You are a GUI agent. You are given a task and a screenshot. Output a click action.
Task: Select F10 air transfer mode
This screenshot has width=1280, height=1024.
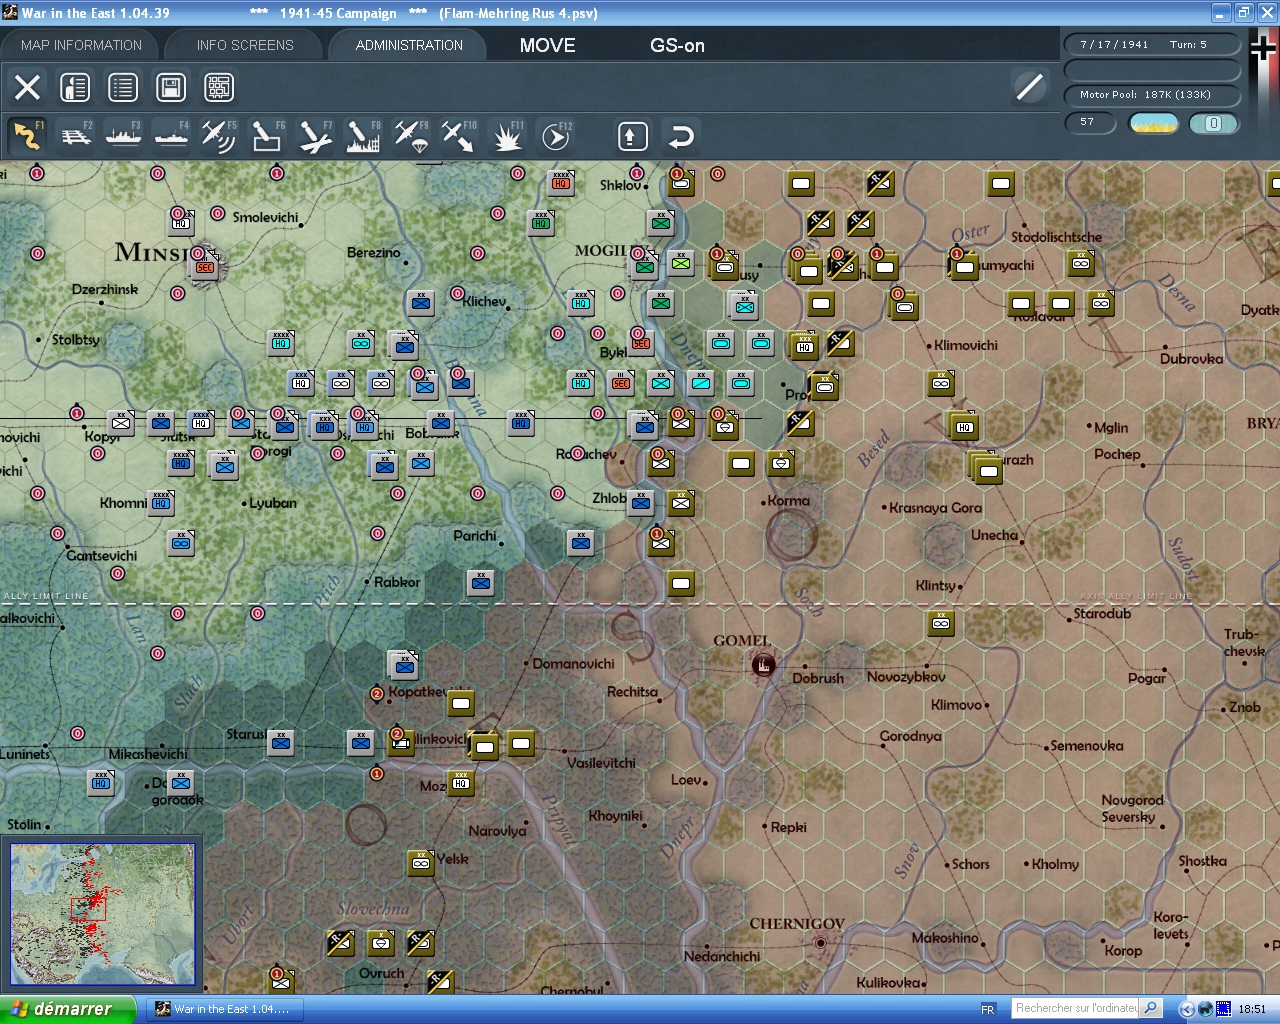click(459, 136)
